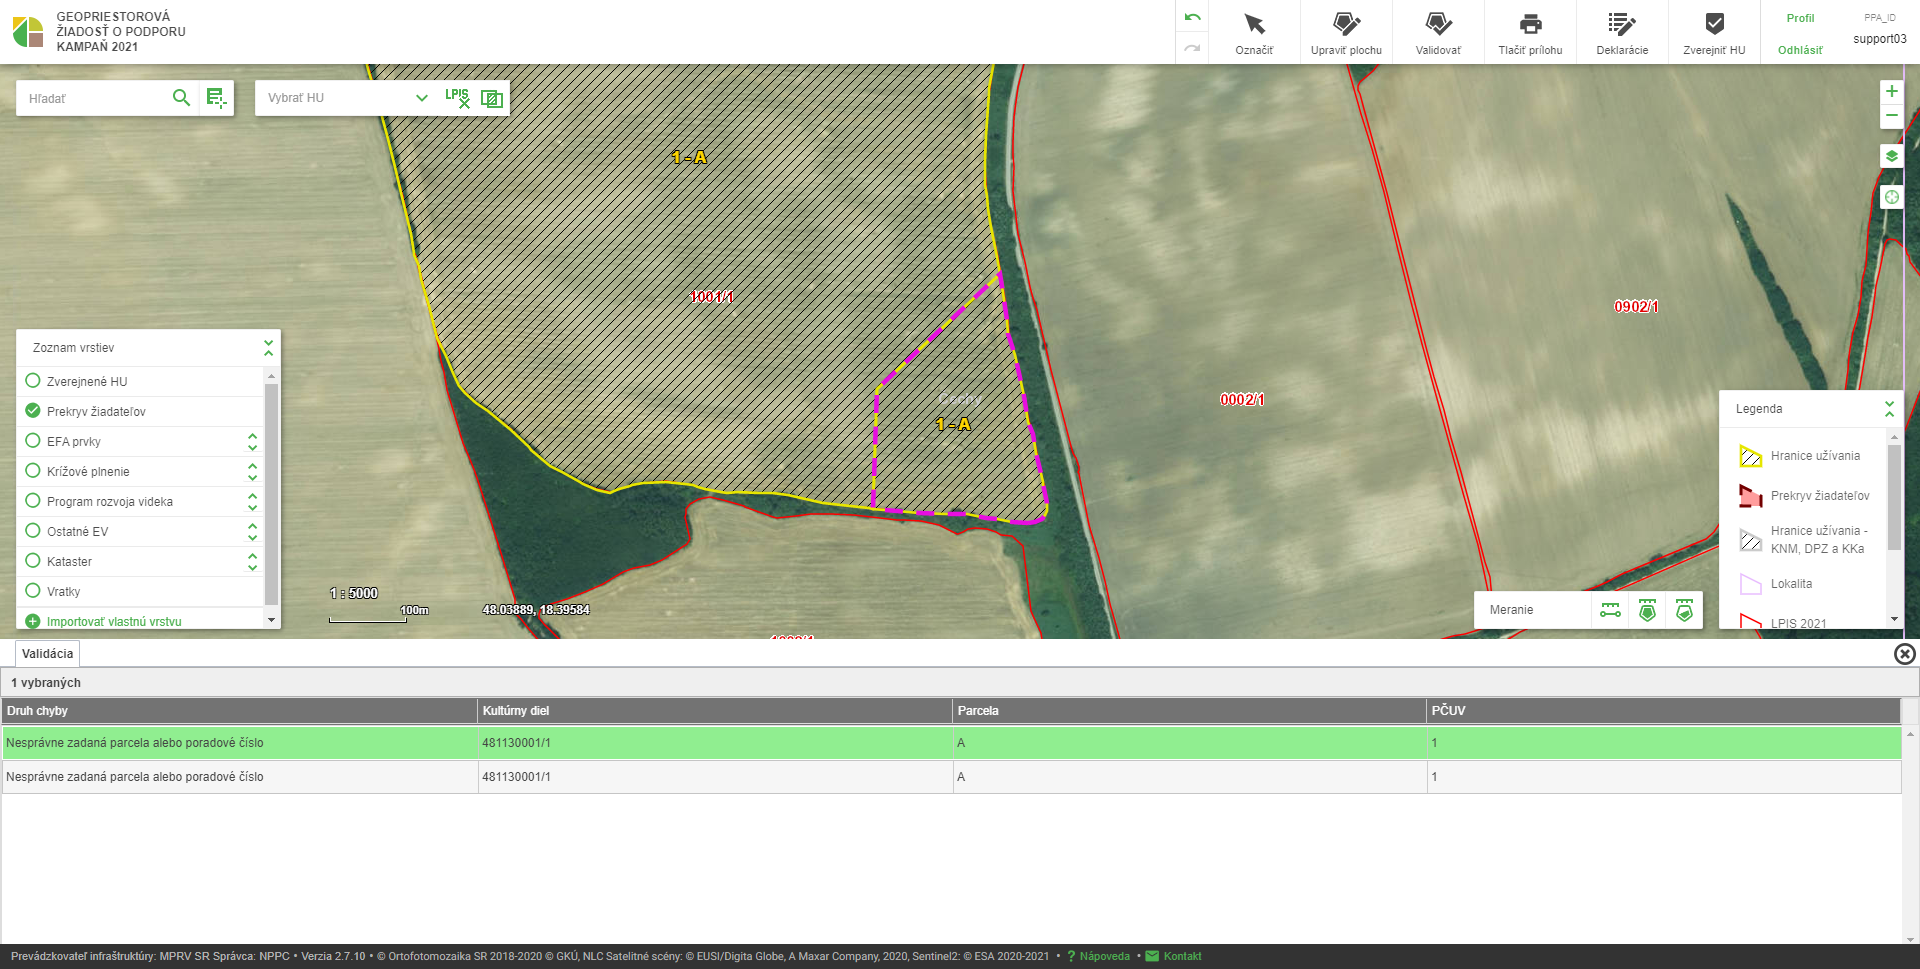Click the search magnifier icon

tap(181, 97)
